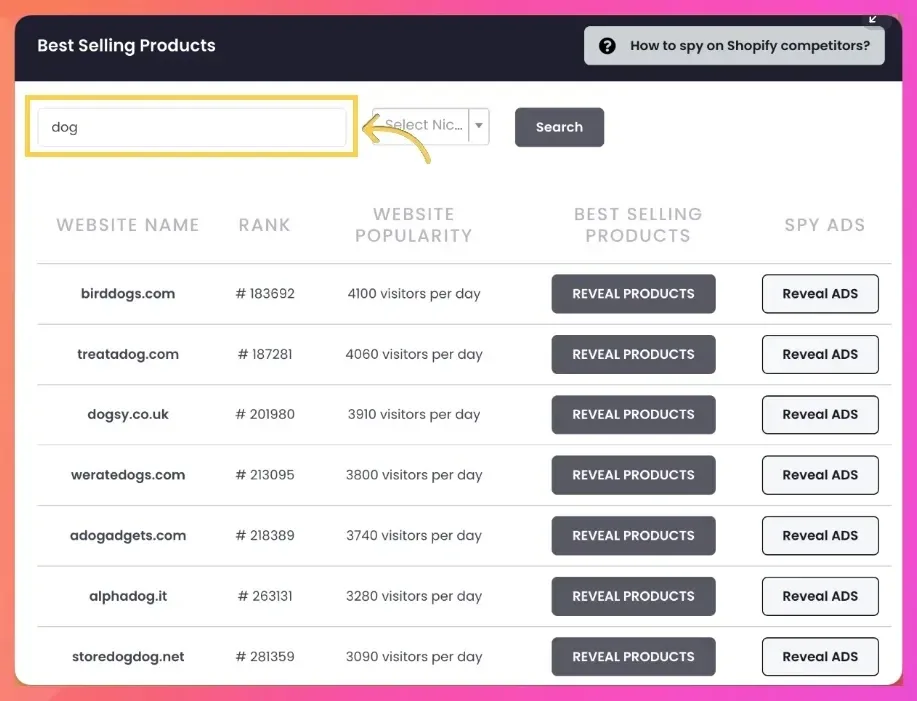
Task: Click '3090 visitors per day' cell
Action: (x=414, y=657)
